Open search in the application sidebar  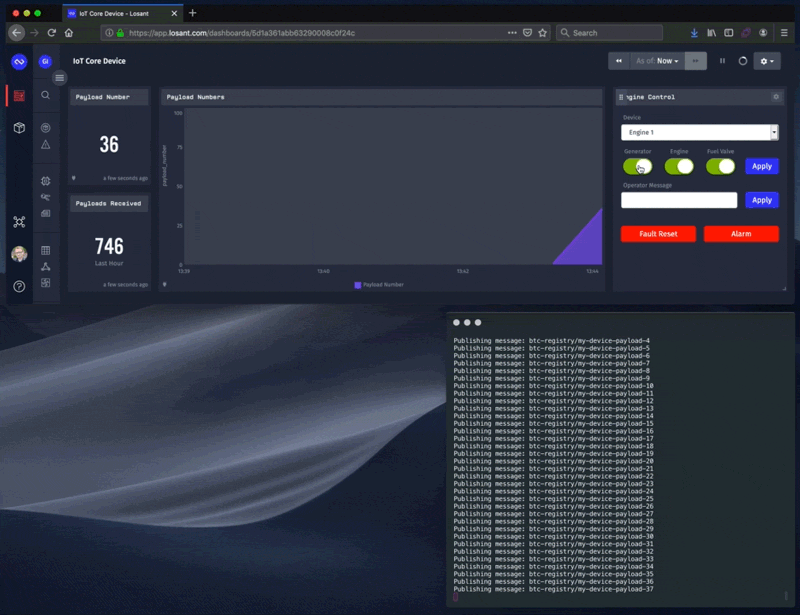click(x=46, y=95)
